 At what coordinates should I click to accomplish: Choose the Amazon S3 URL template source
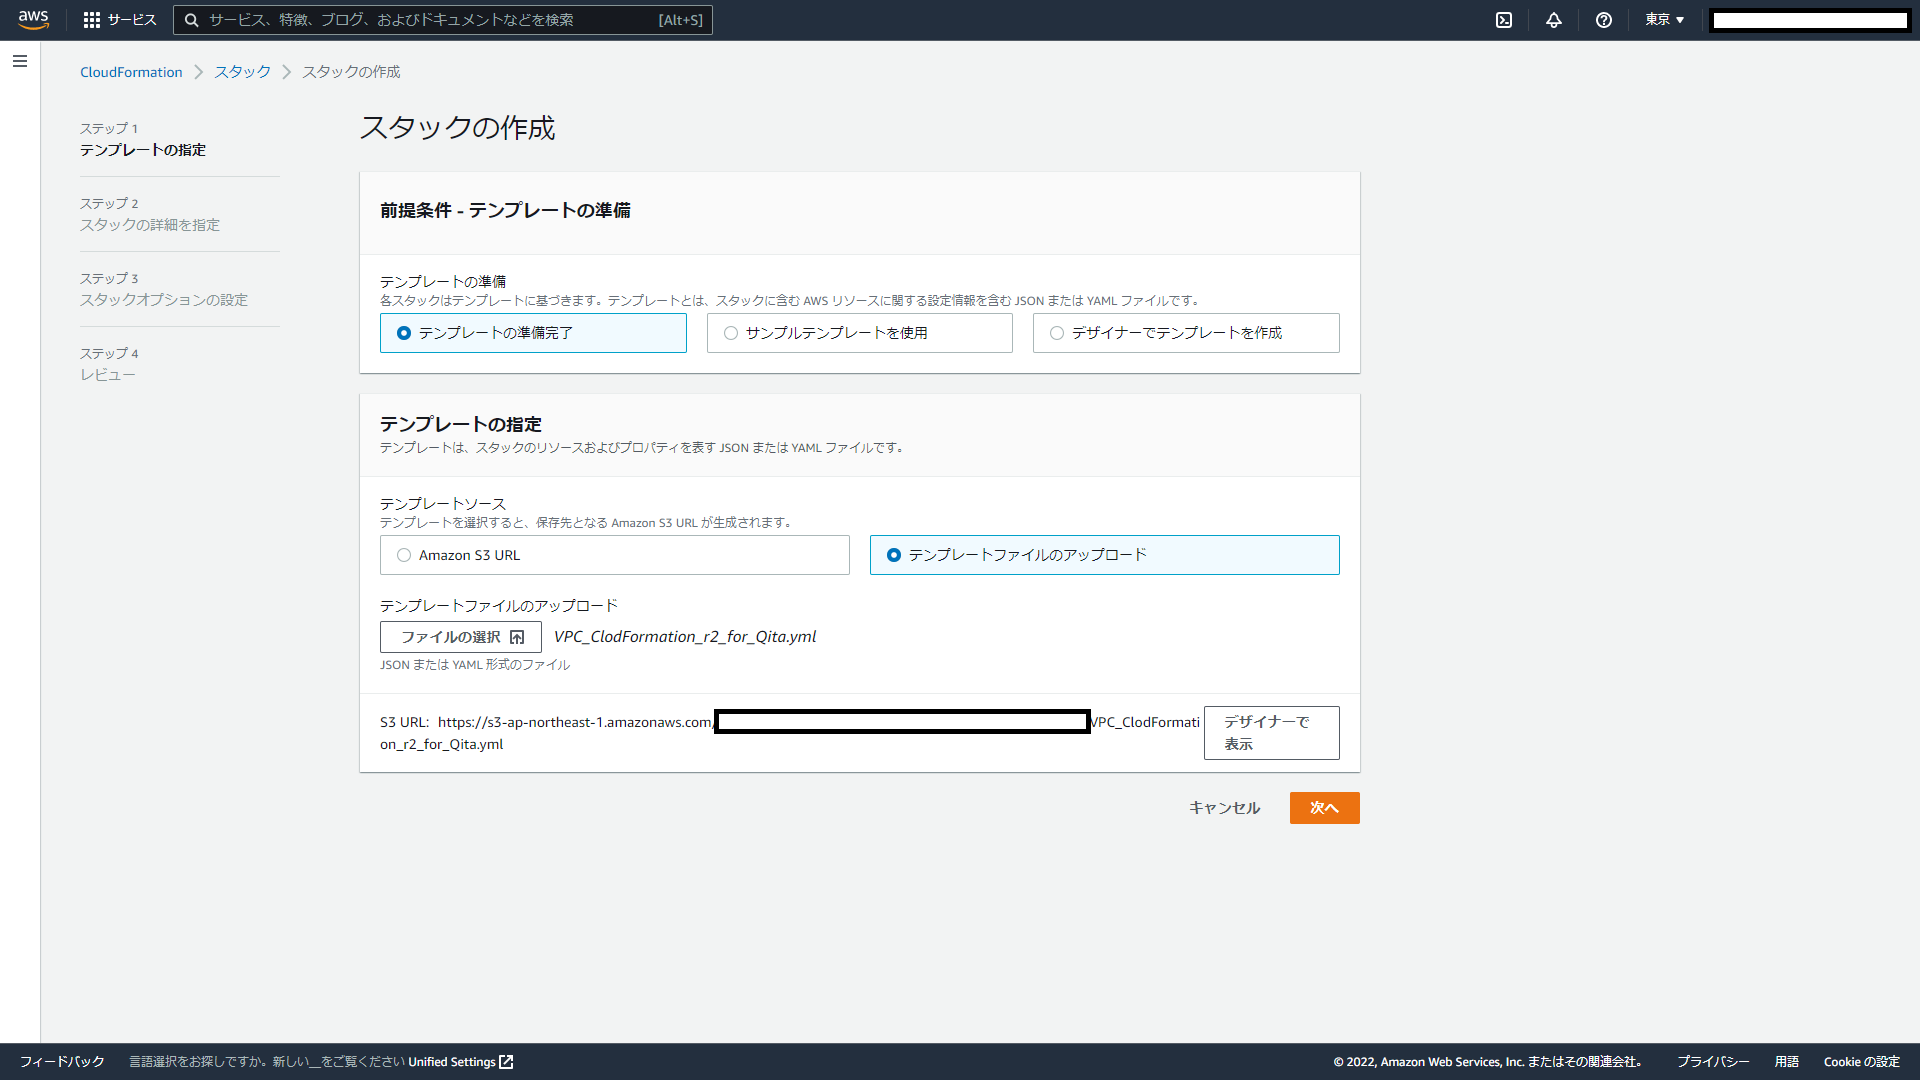click(x=404, y=555)
